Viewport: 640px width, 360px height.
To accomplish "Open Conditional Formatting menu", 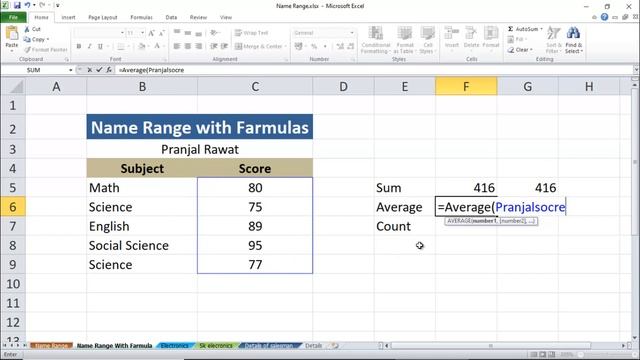I will pos(376,40).
